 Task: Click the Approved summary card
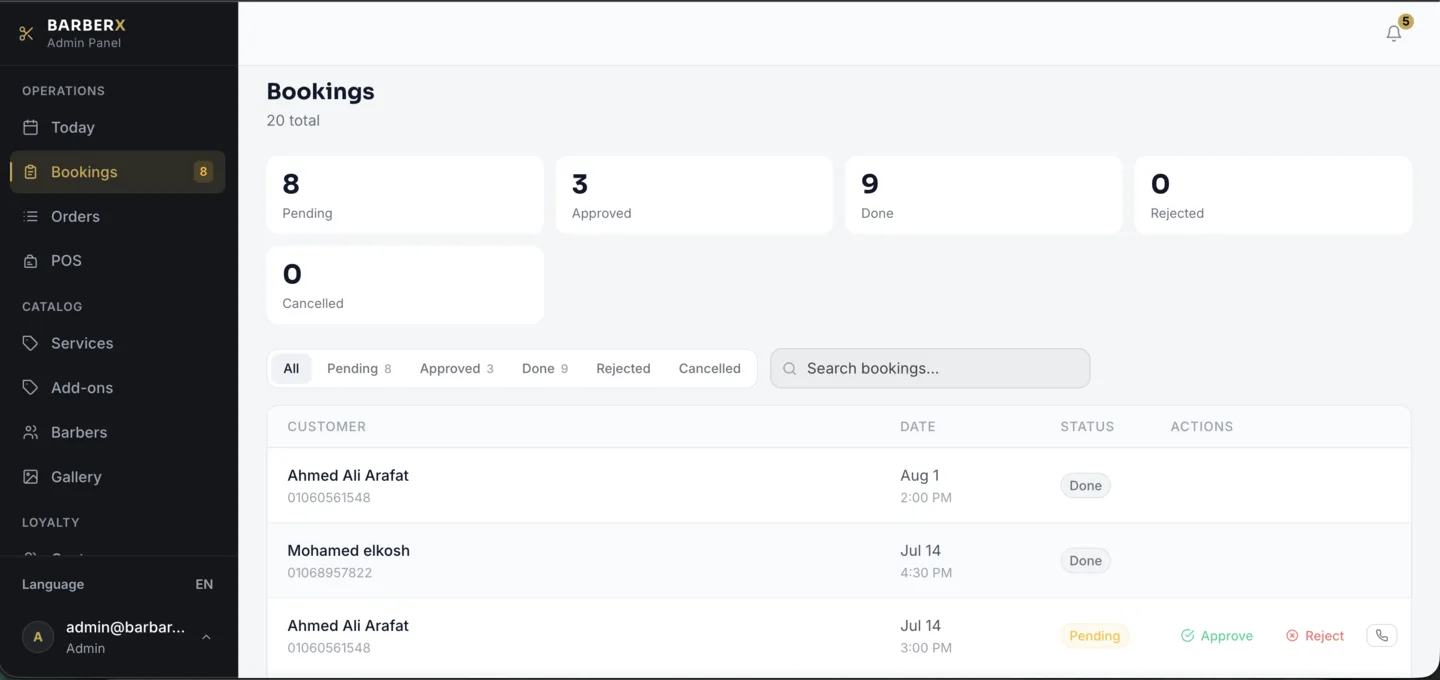(694, 195)
